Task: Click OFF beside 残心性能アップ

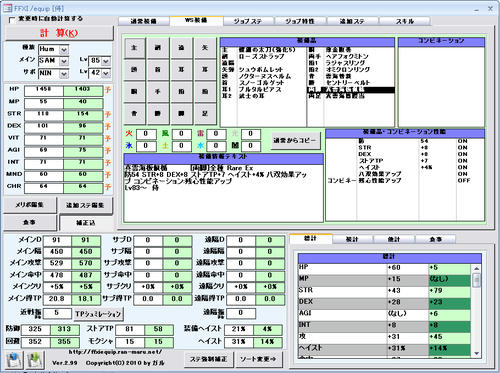Action: point(464,181)
